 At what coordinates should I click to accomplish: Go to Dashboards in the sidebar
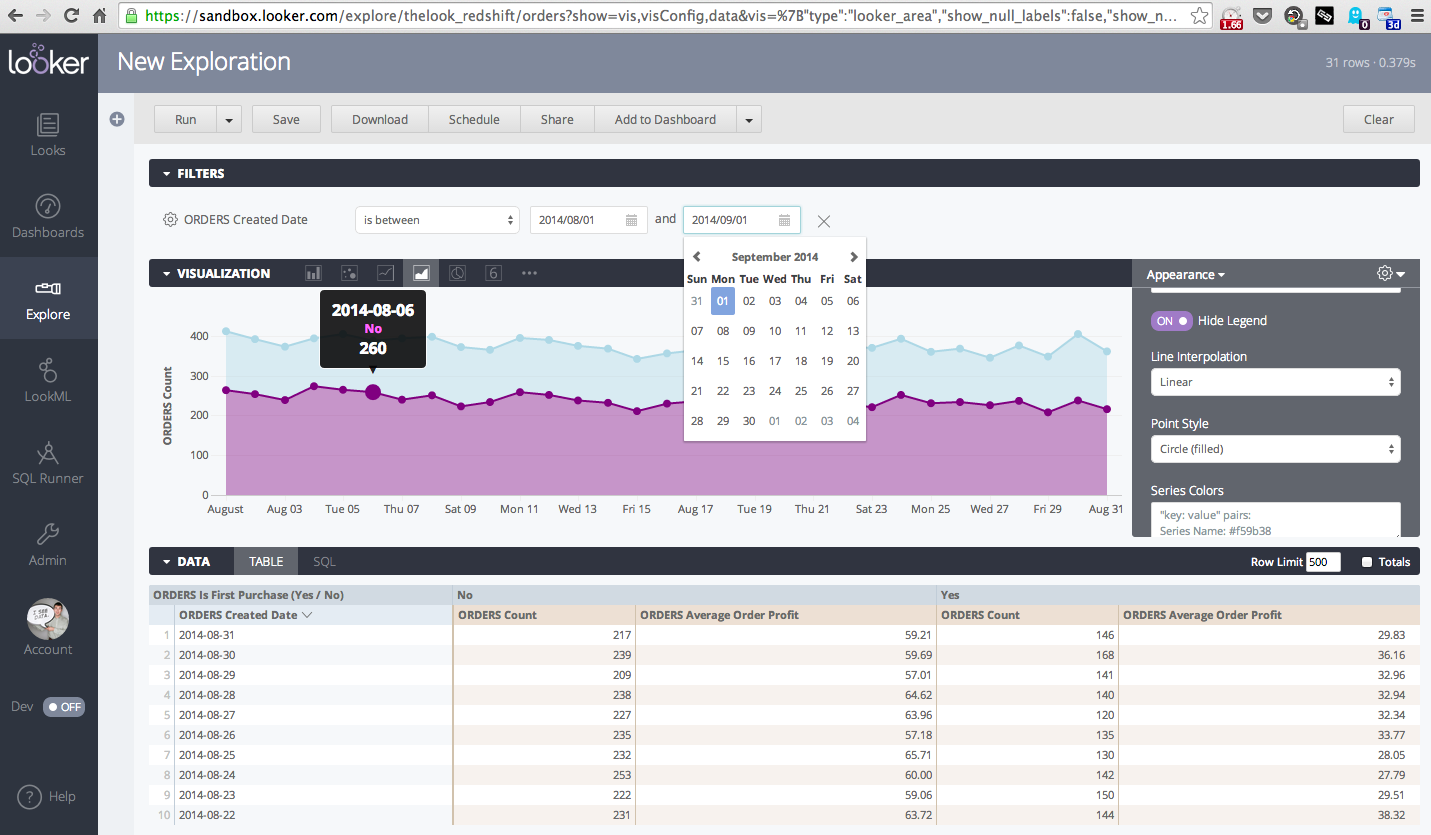(48, 217)
